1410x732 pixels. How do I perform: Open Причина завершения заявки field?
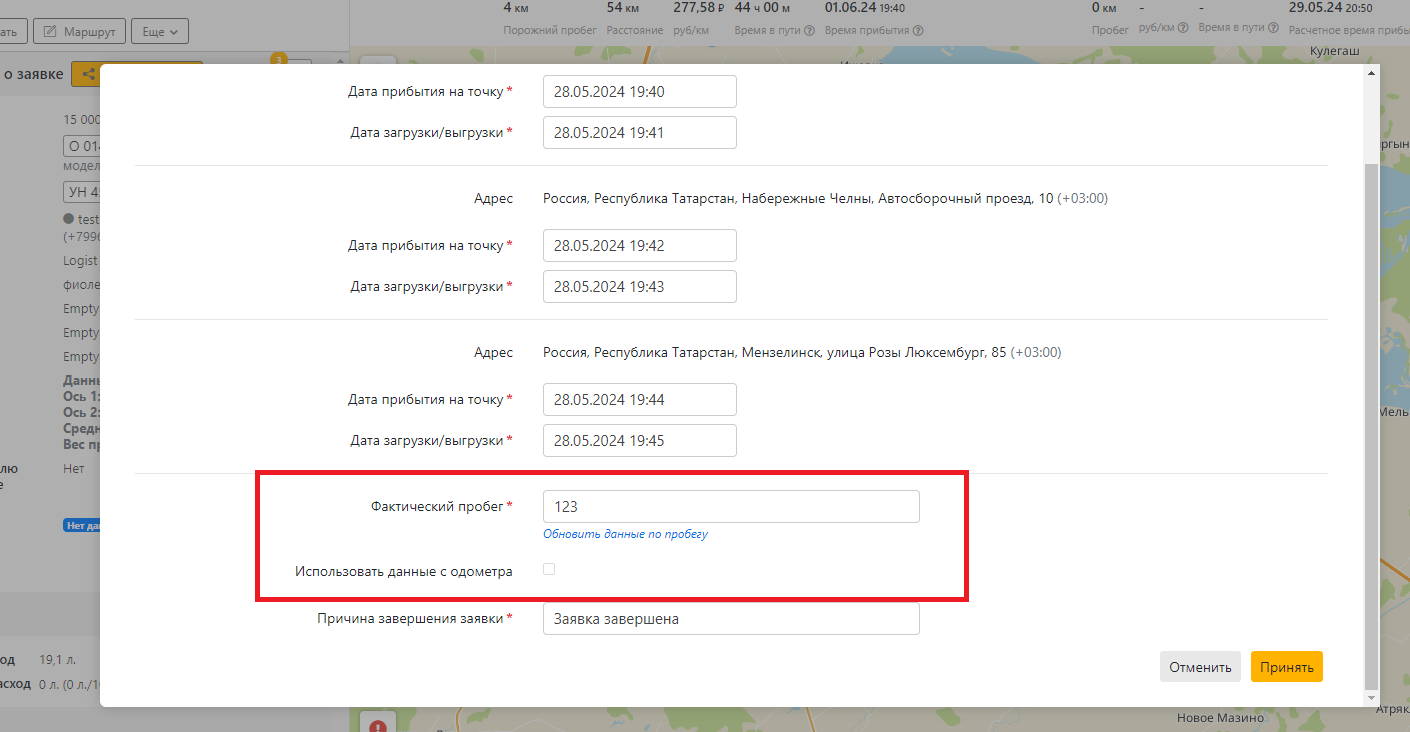[x=731, y=618]
